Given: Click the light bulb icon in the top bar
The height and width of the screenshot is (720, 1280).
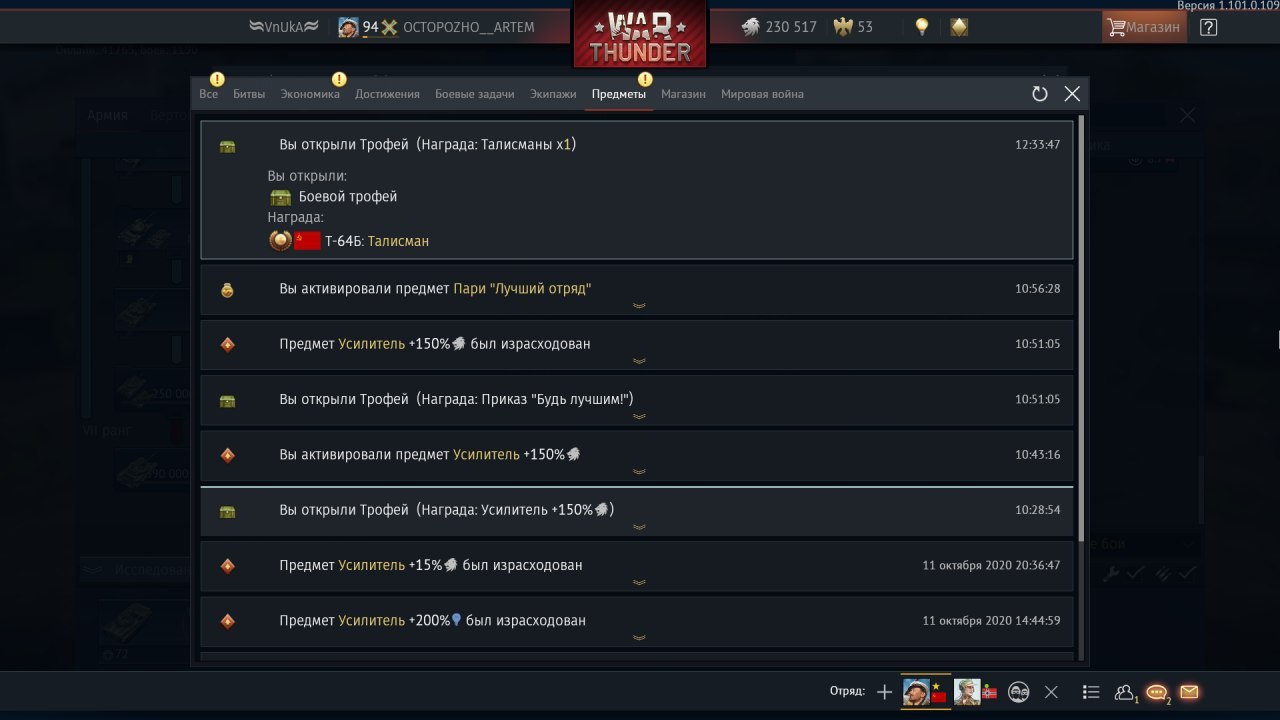Looking at the screenshot, I should coord(922,27).
